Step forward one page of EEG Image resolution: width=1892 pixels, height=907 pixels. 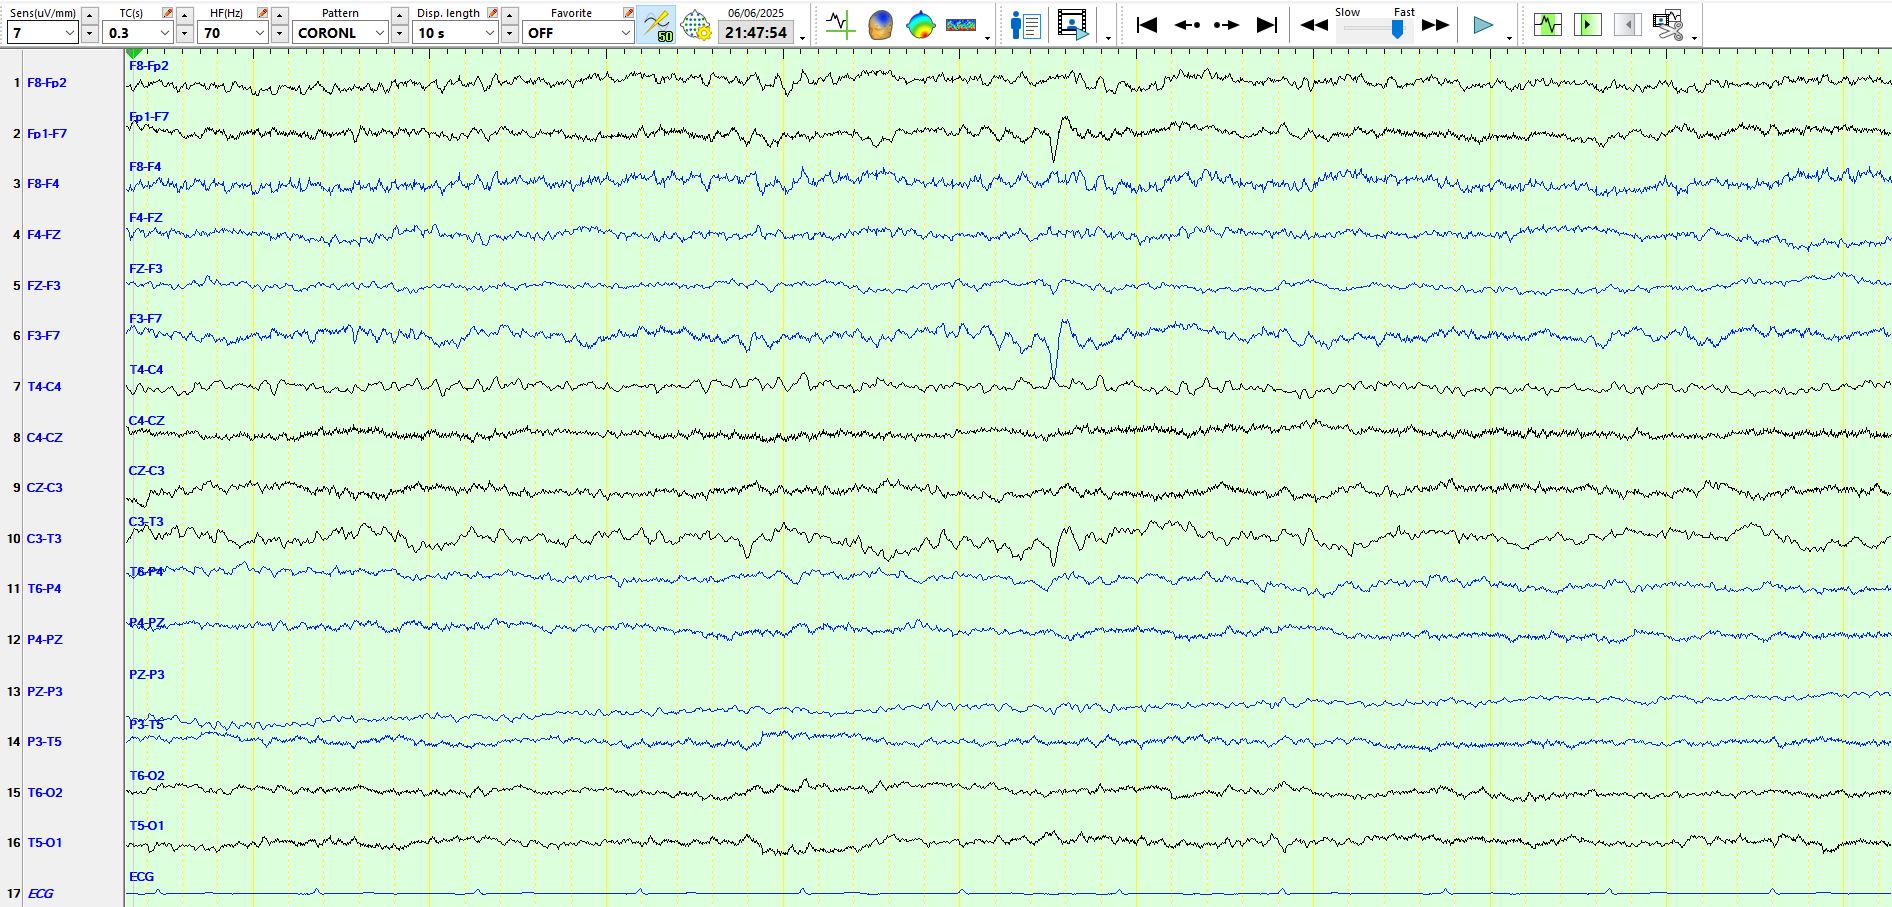click(x=1227, y=25)
